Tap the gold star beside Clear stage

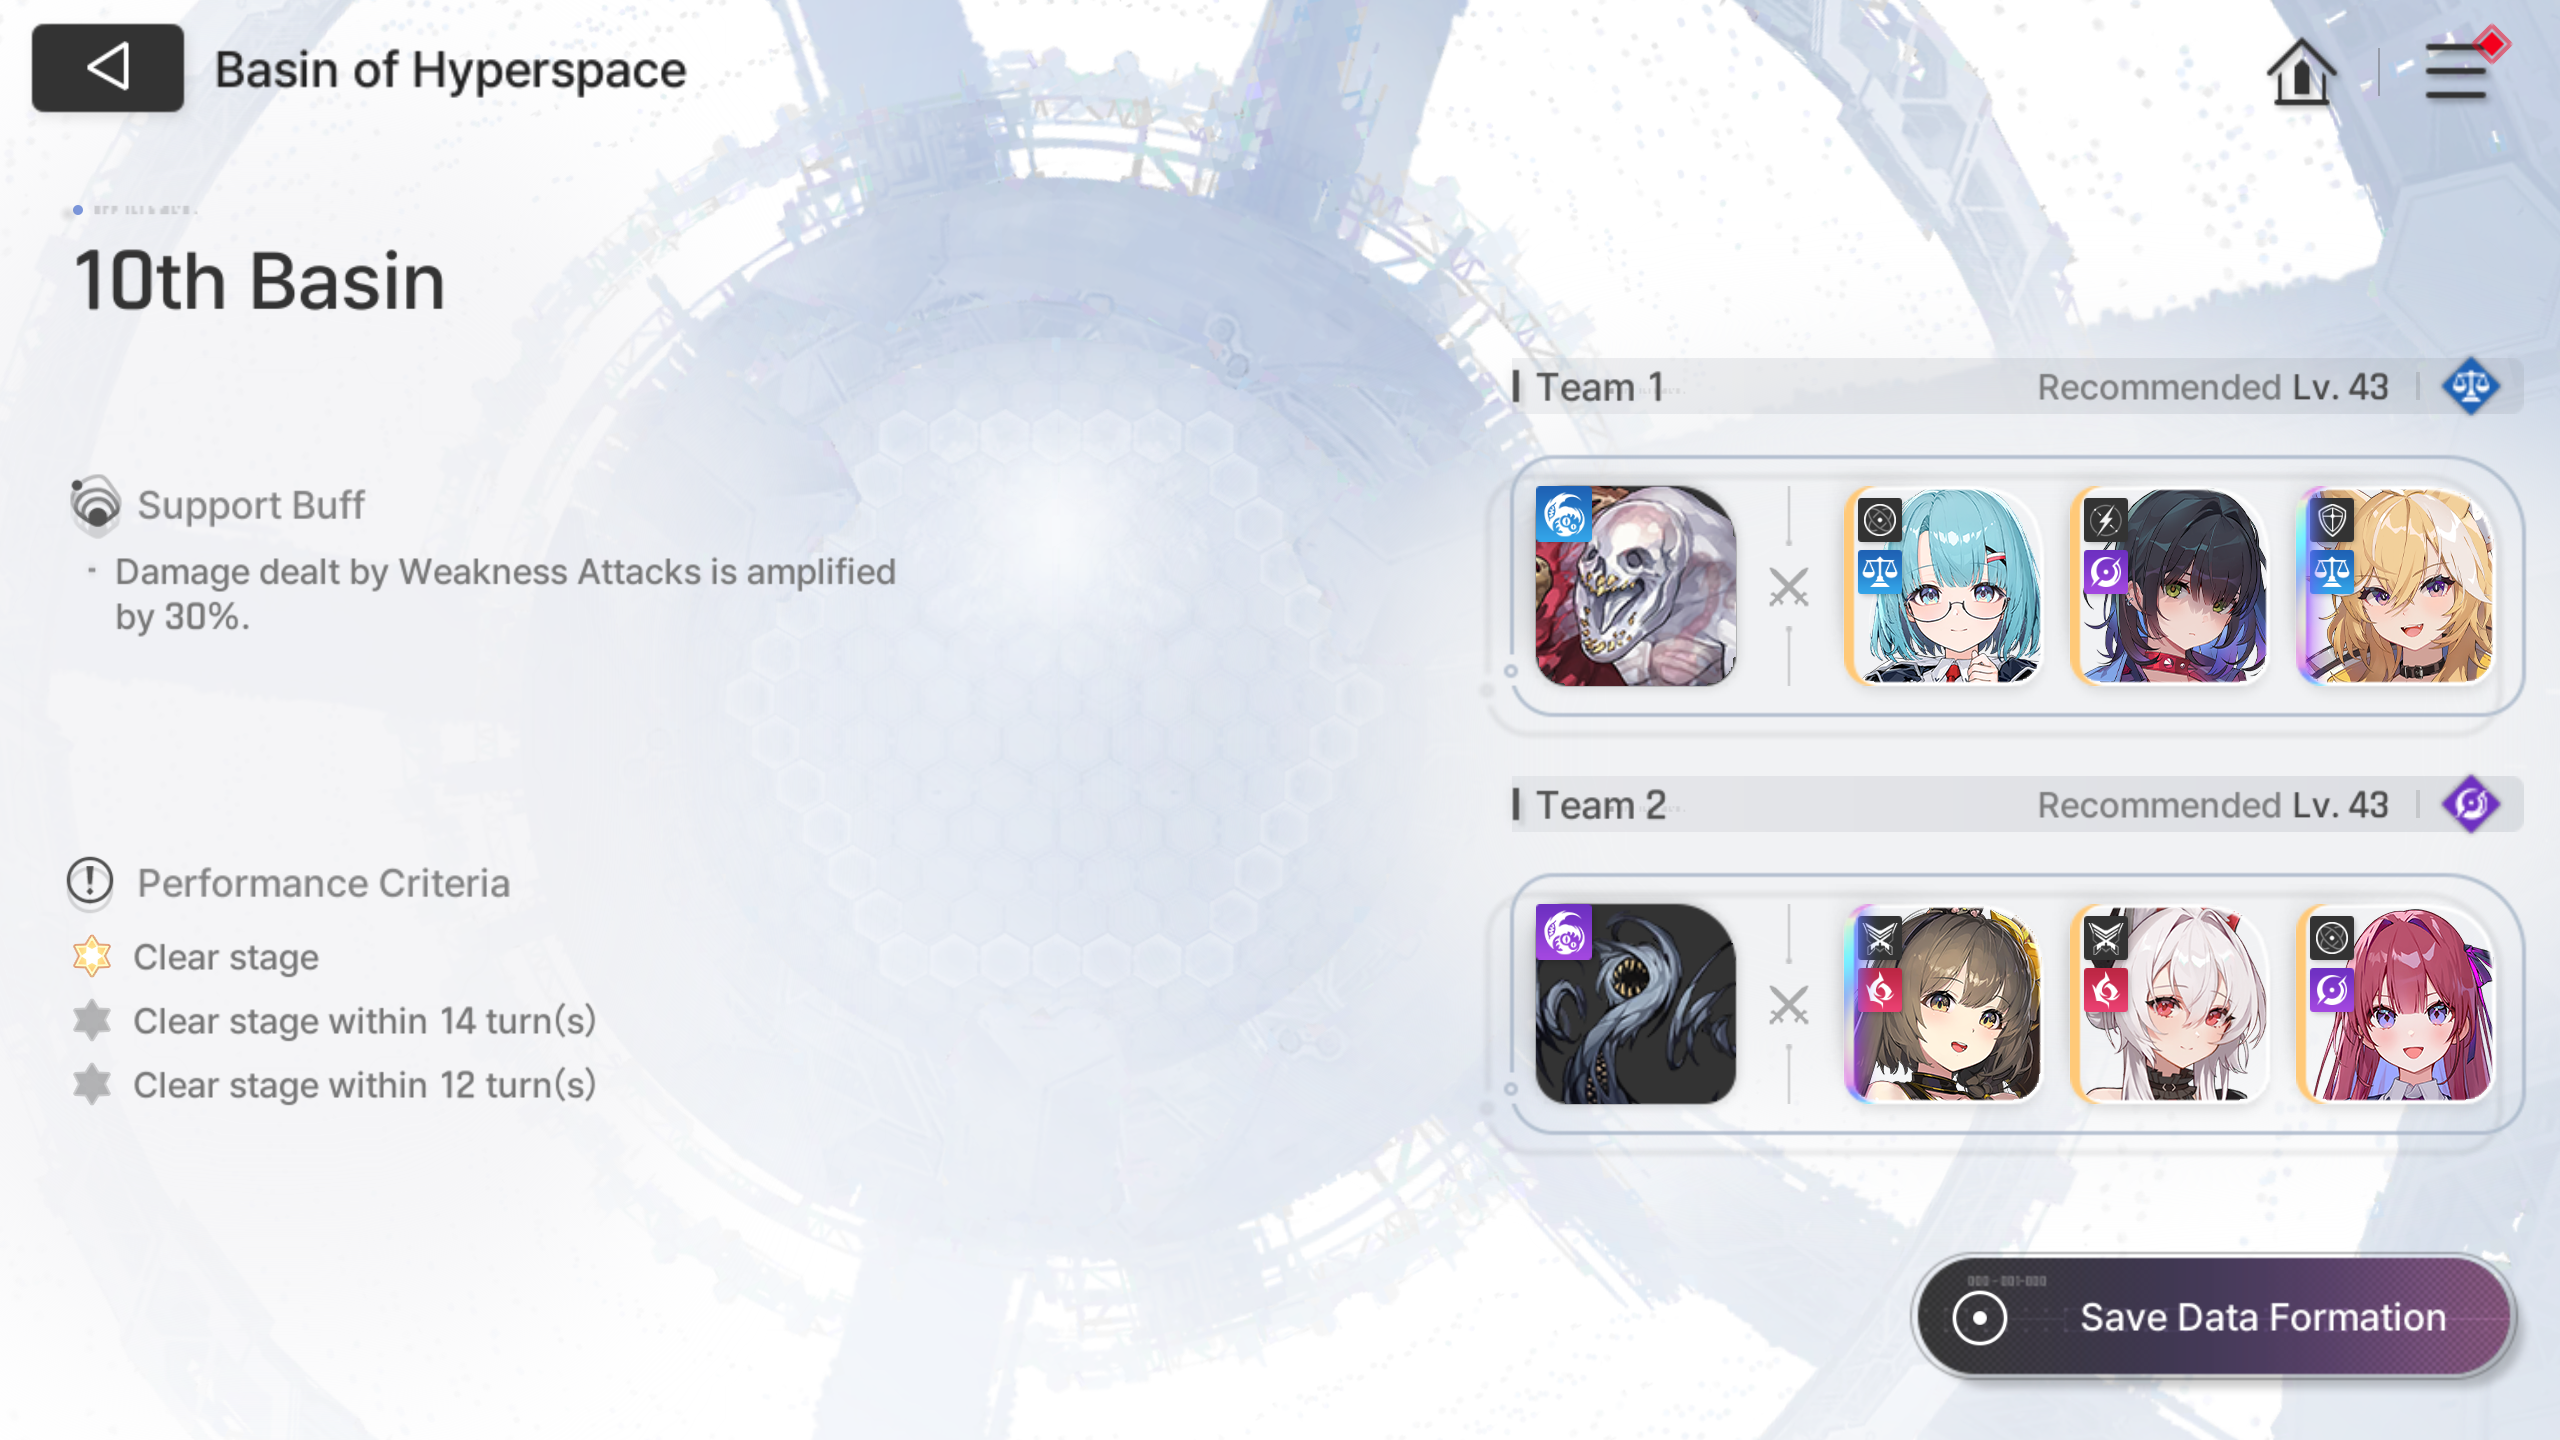point(92,956)
